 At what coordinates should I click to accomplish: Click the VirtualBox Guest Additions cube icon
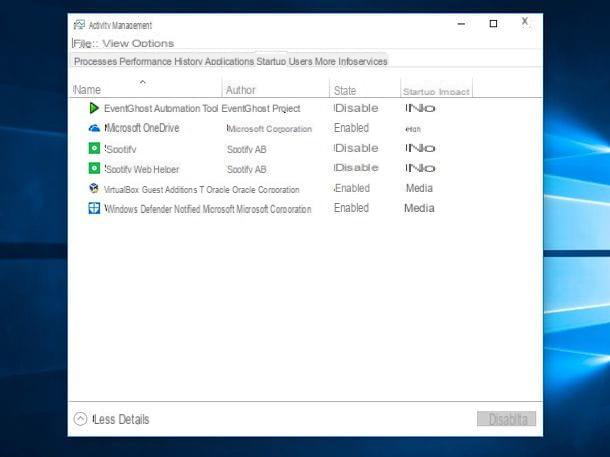94,188
